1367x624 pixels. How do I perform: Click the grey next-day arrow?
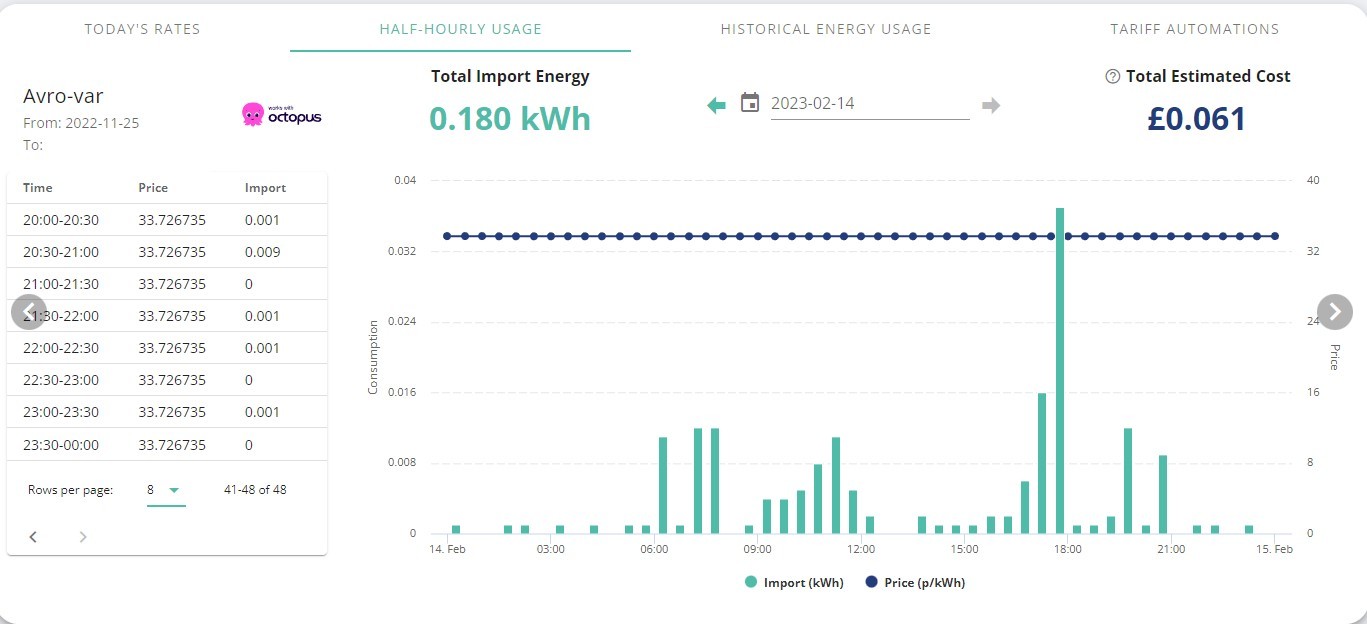[x=991, y=105]
